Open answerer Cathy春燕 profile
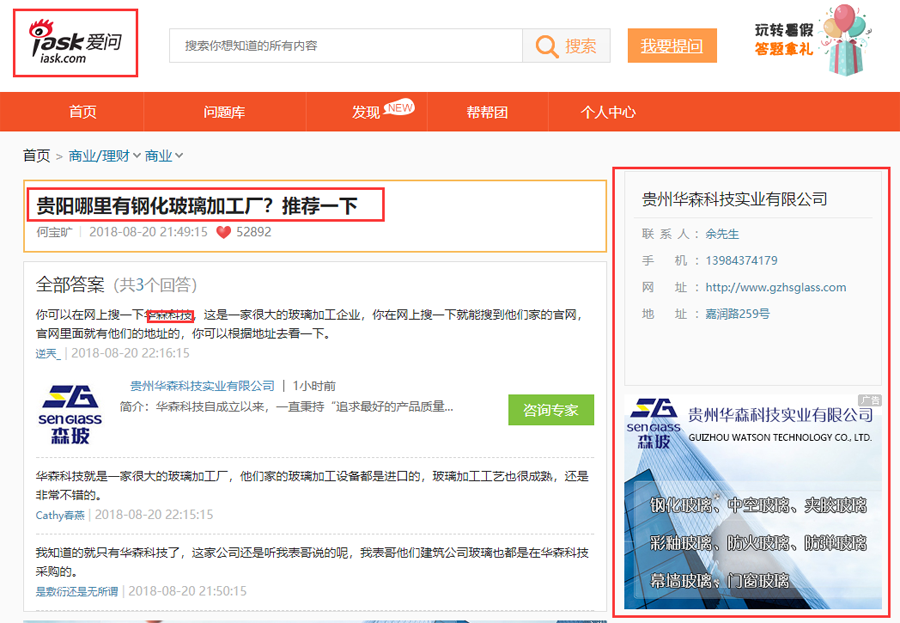The image size is (900, 623). 60,515
